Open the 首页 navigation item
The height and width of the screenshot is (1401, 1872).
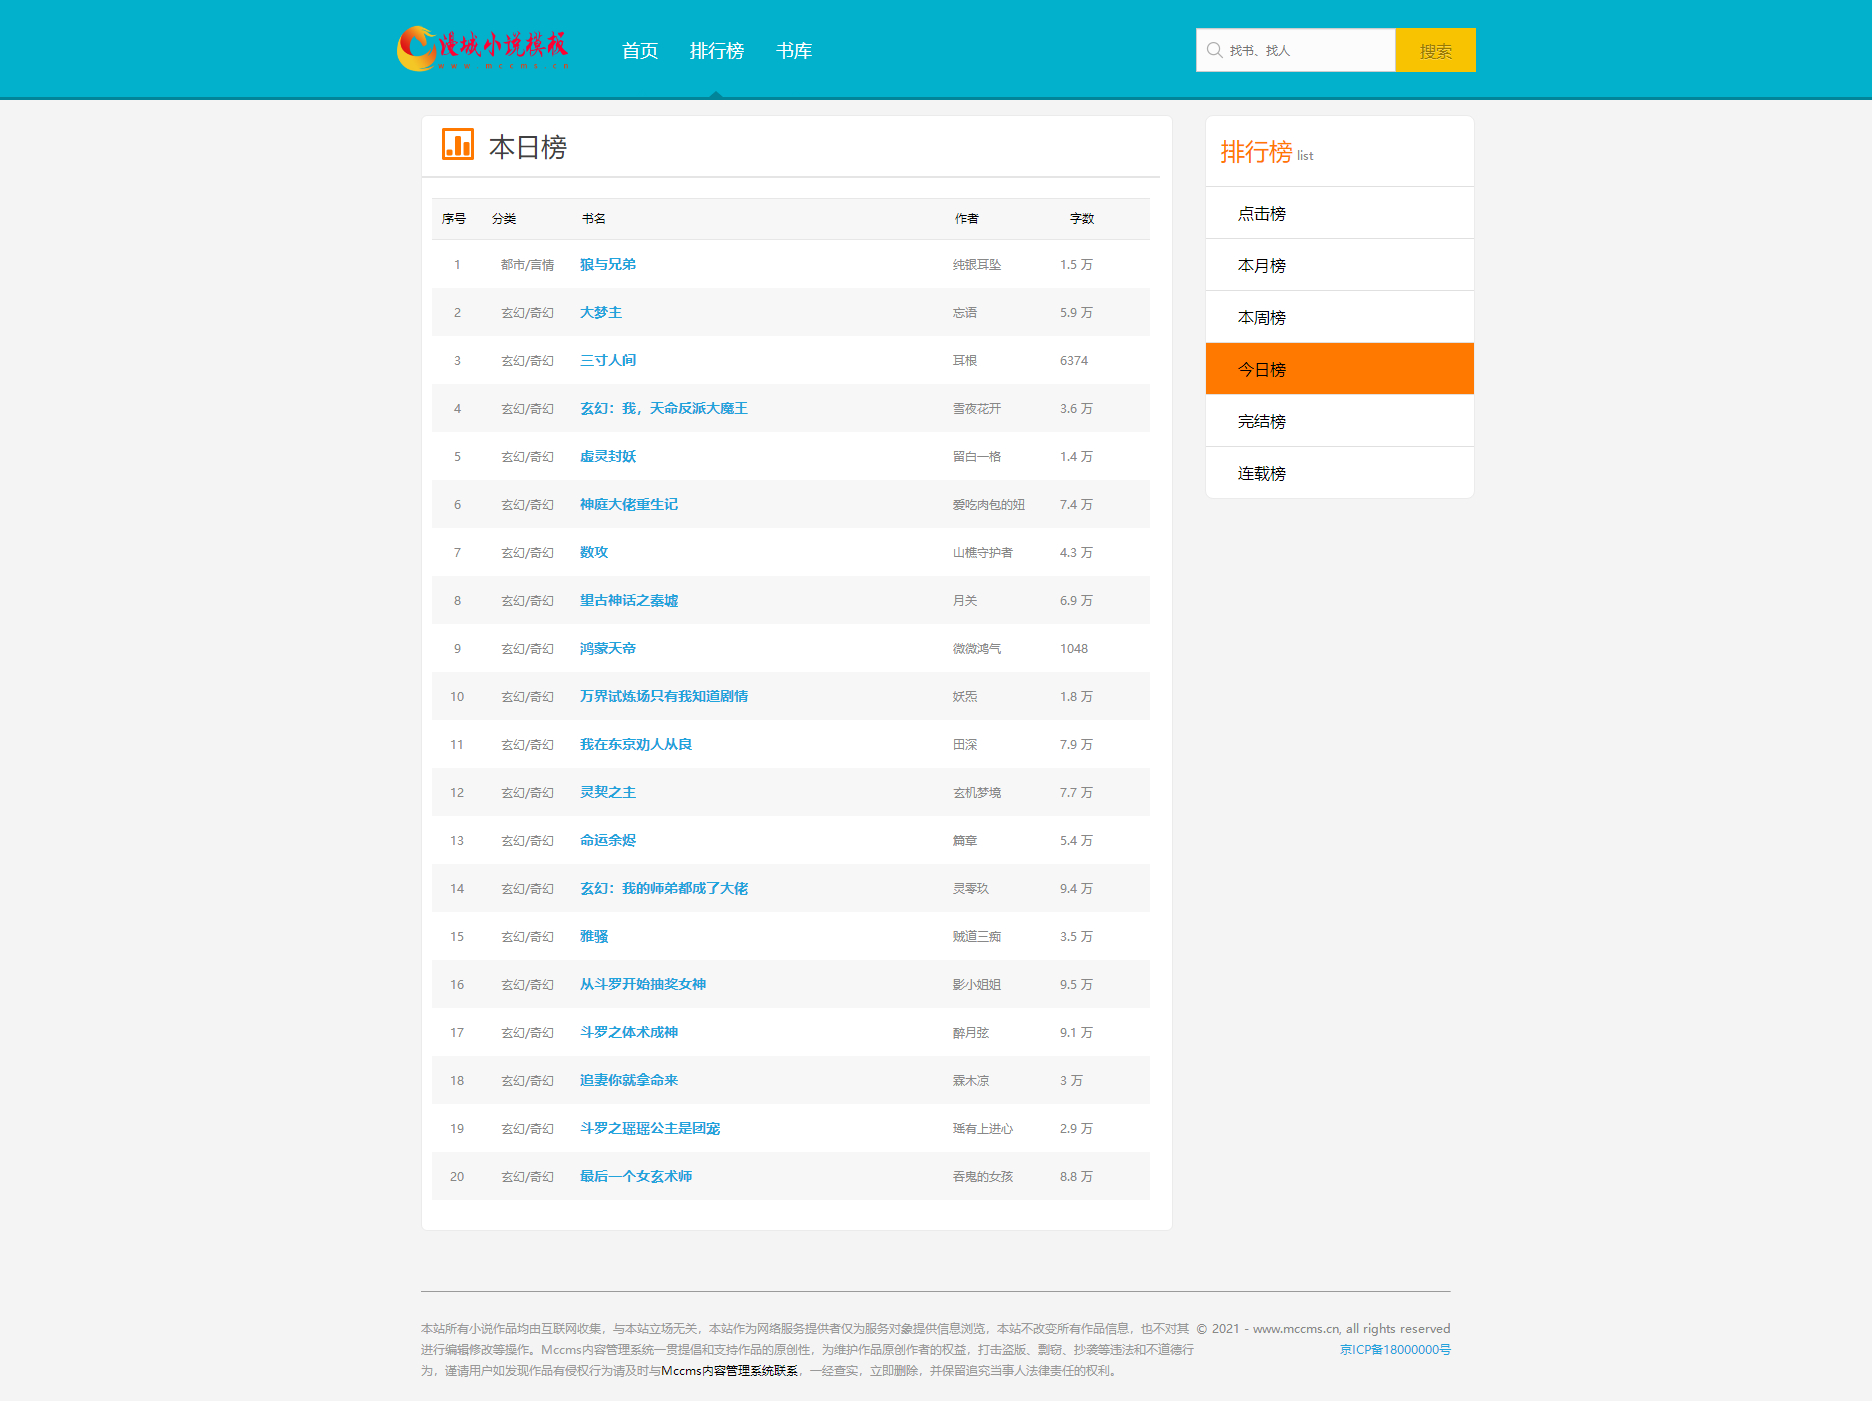640,51
